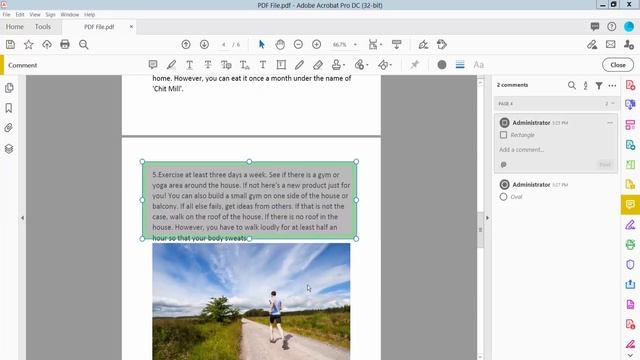Open page thumbnails panel
Viewport: 640px width, 360px height.
point(9,88)
